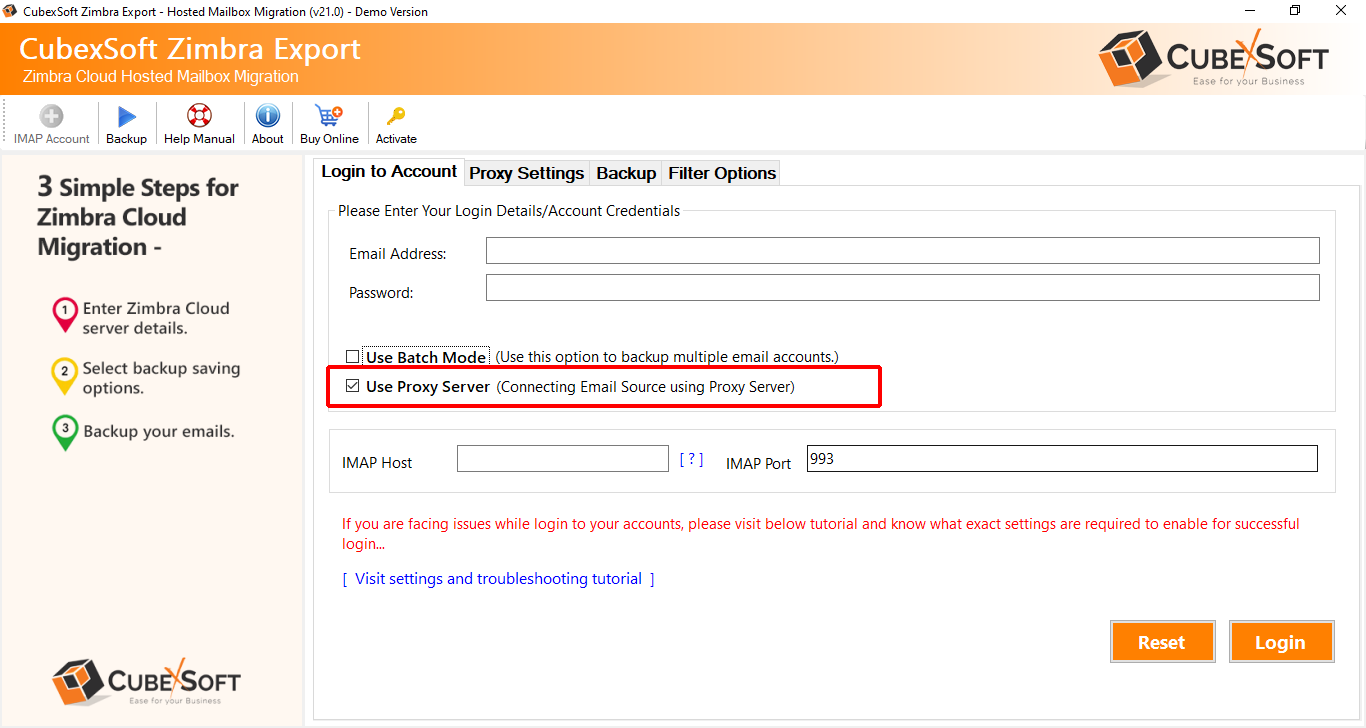Screen dimensions: 1366x728
Task: Switch to the Backup tab
Action: coord(626,173)
